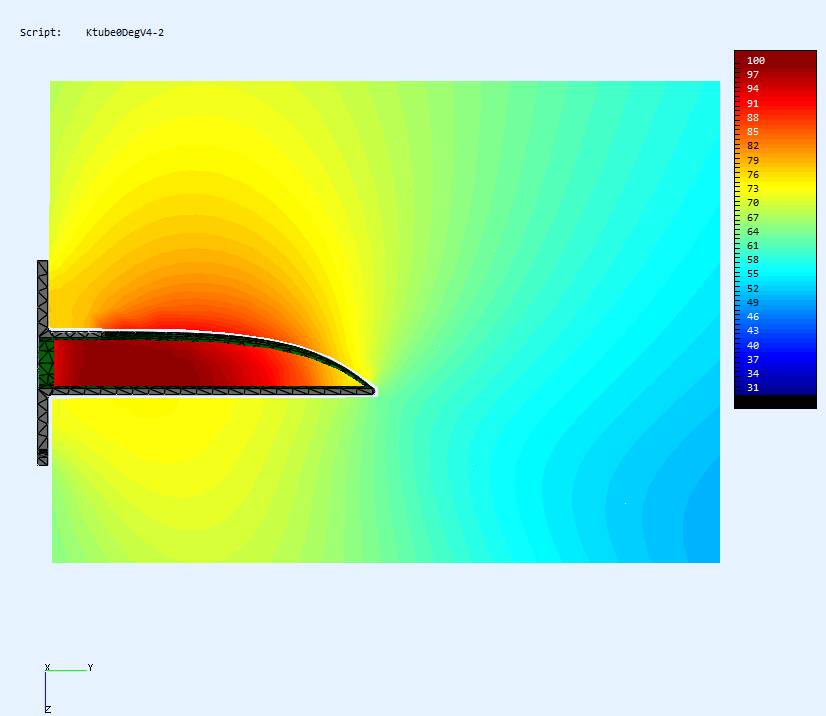The image size is (826, 716).
Task: Click the 49 legend value
Action: (x=753, y=302)
